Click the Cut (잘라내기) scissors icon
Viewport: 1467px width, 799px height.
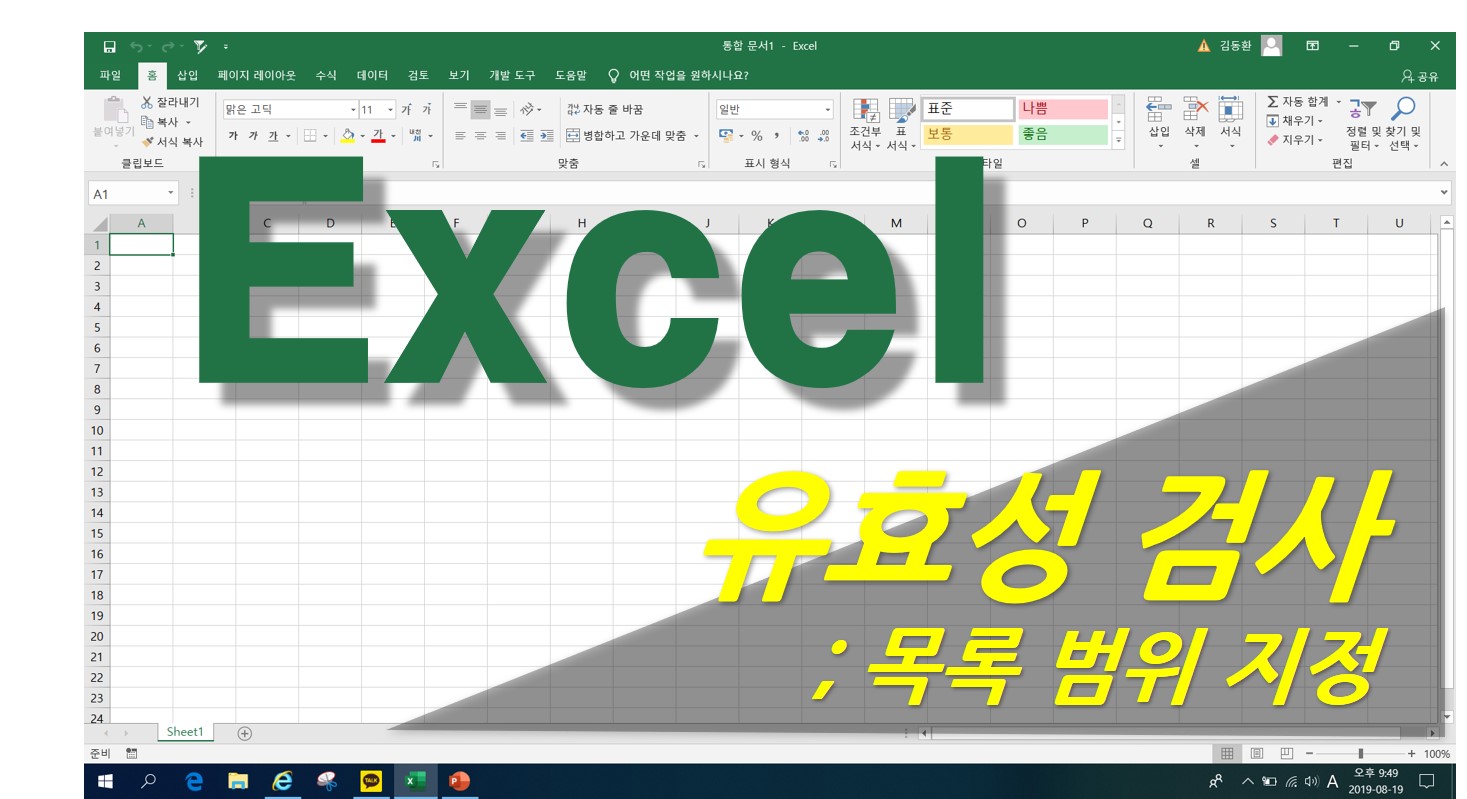(x=147, y=102)
